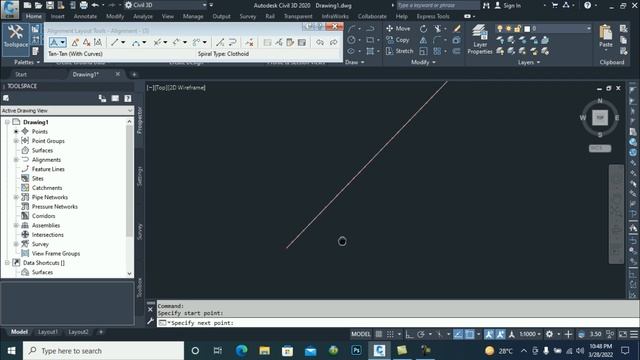The width and height of the screenshot is (640, 360).
Task: Open Tangent-Tangent tool dropdown arrow
Action: pyautogui.click(x=63, y=42)
